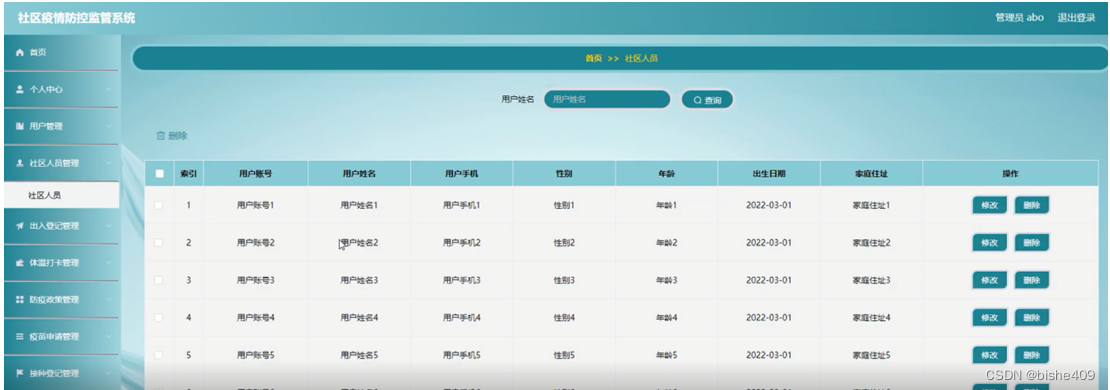
Task: Click 删除 button for 用户账号2 row
Action: pos(1031,243)
